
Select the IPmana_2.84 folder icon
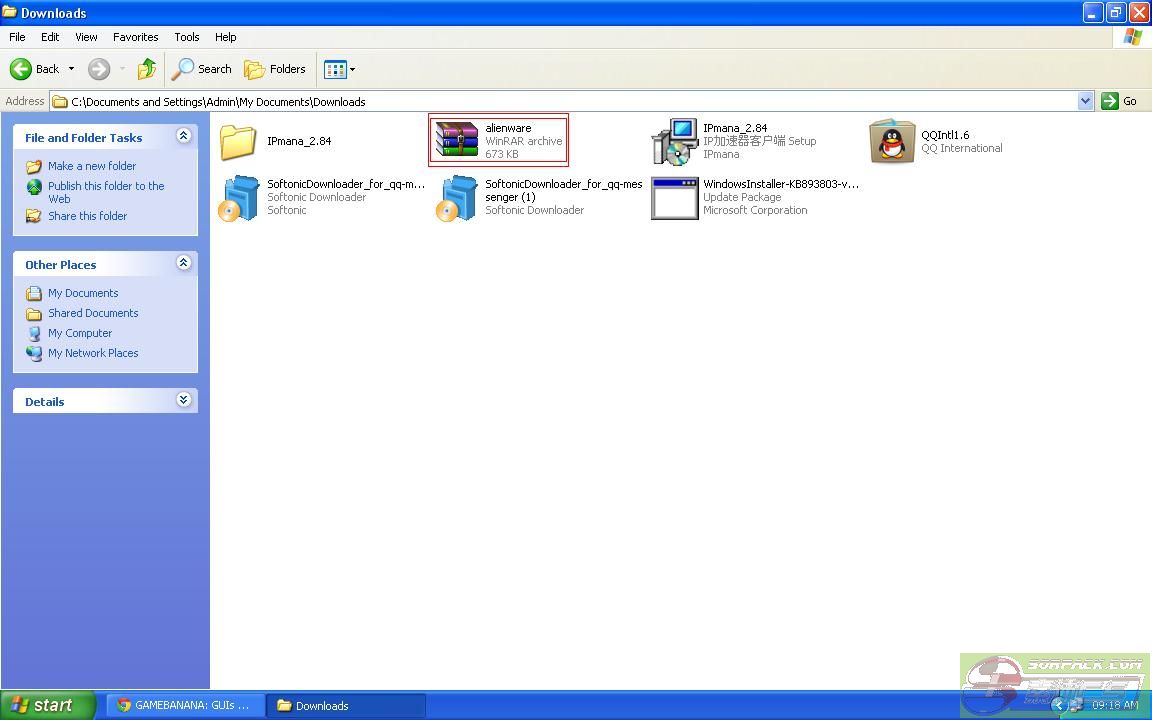[x=238, y=141]
